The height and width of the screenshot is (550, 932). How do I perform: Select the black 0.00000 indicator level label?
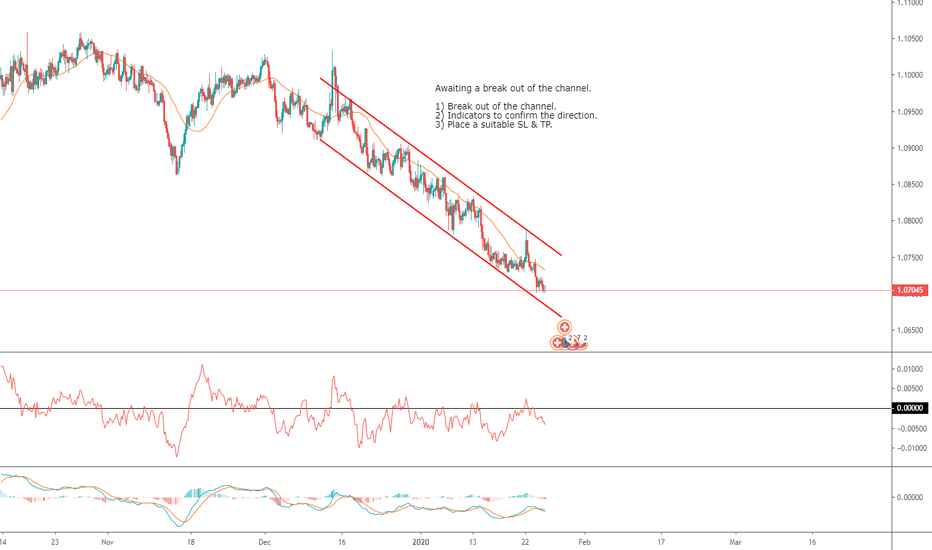click(909, 408)
